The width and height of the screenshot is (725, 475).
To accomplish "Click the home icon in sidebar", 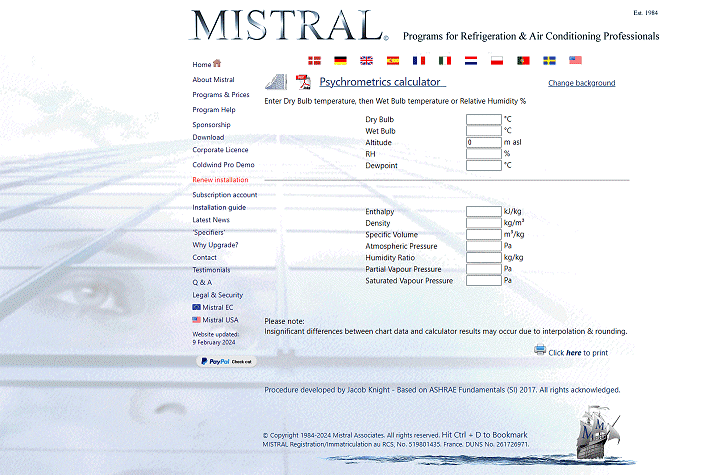I will [217, 64].
